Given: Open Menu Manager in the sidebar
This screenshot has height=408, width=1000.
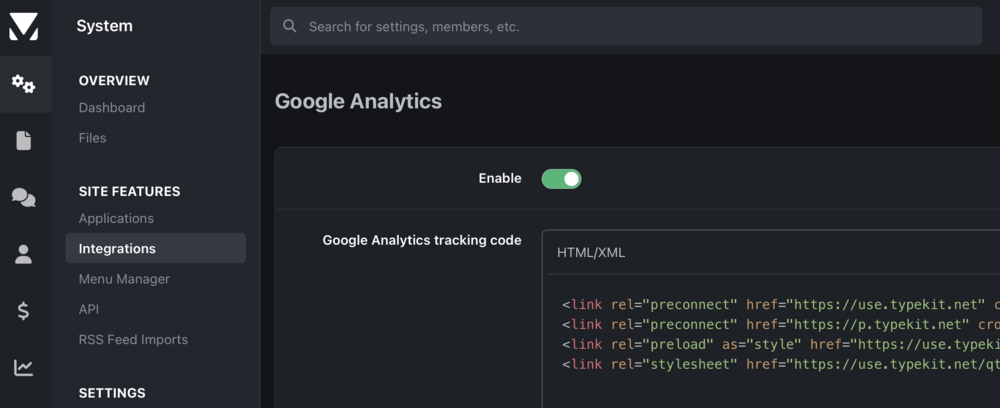Looking at the screenshot, I should coord(124,279).
